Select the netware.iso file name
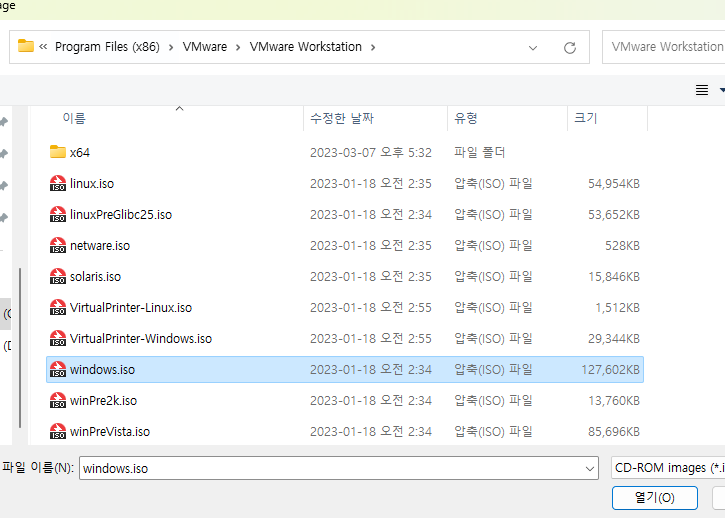Image resolution: width=725 pixels, height=518 pixels. (x=100, y=246)
